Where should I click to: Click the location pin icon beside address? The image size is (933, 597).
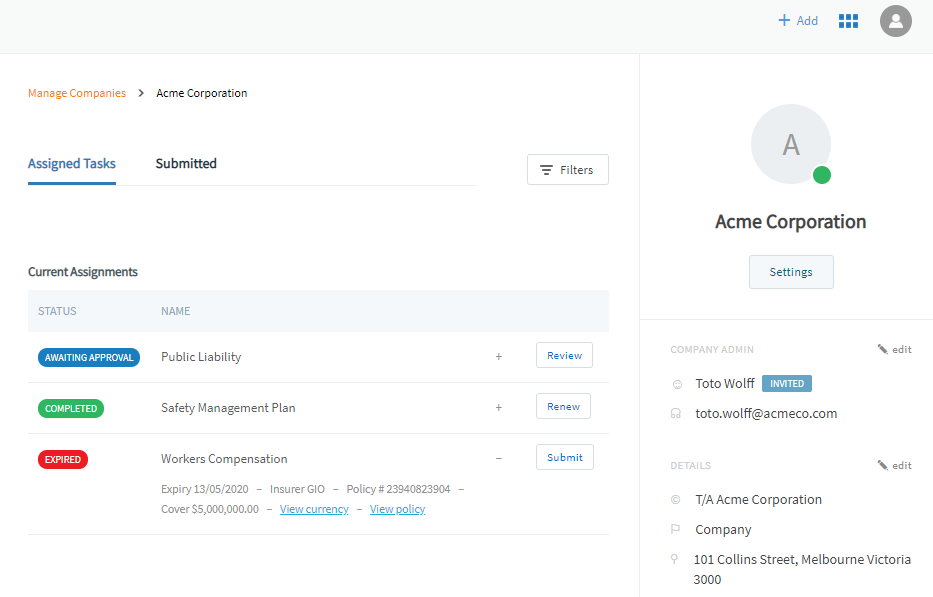[676, 560]
